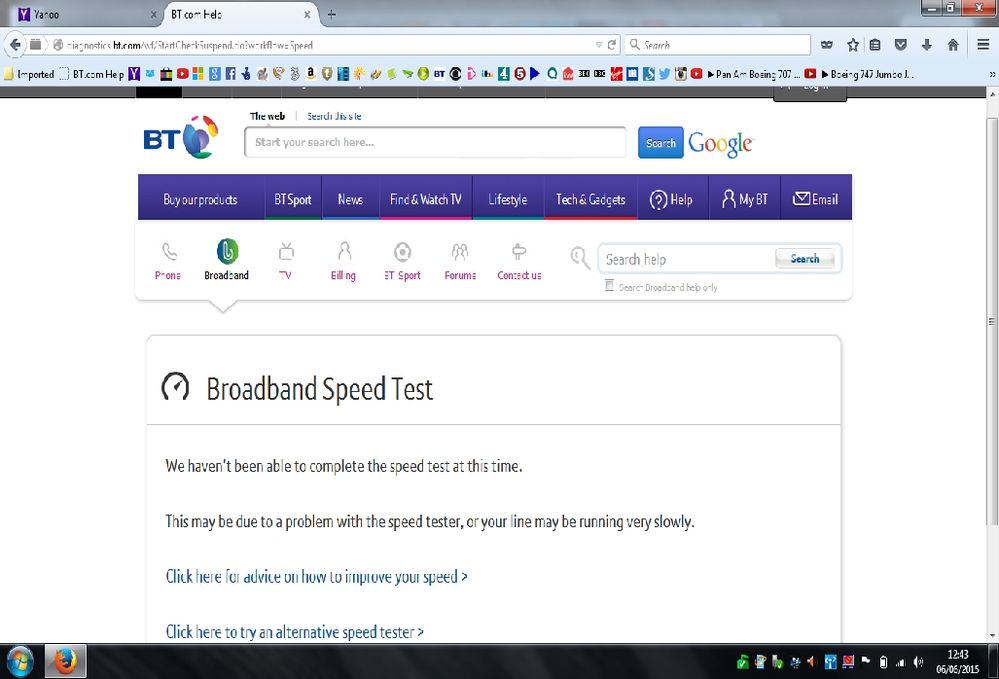Viewport: 999px width, 679px height.
Task: Click the Firefox toolbar Search box
Action: [x=718, y=45]
